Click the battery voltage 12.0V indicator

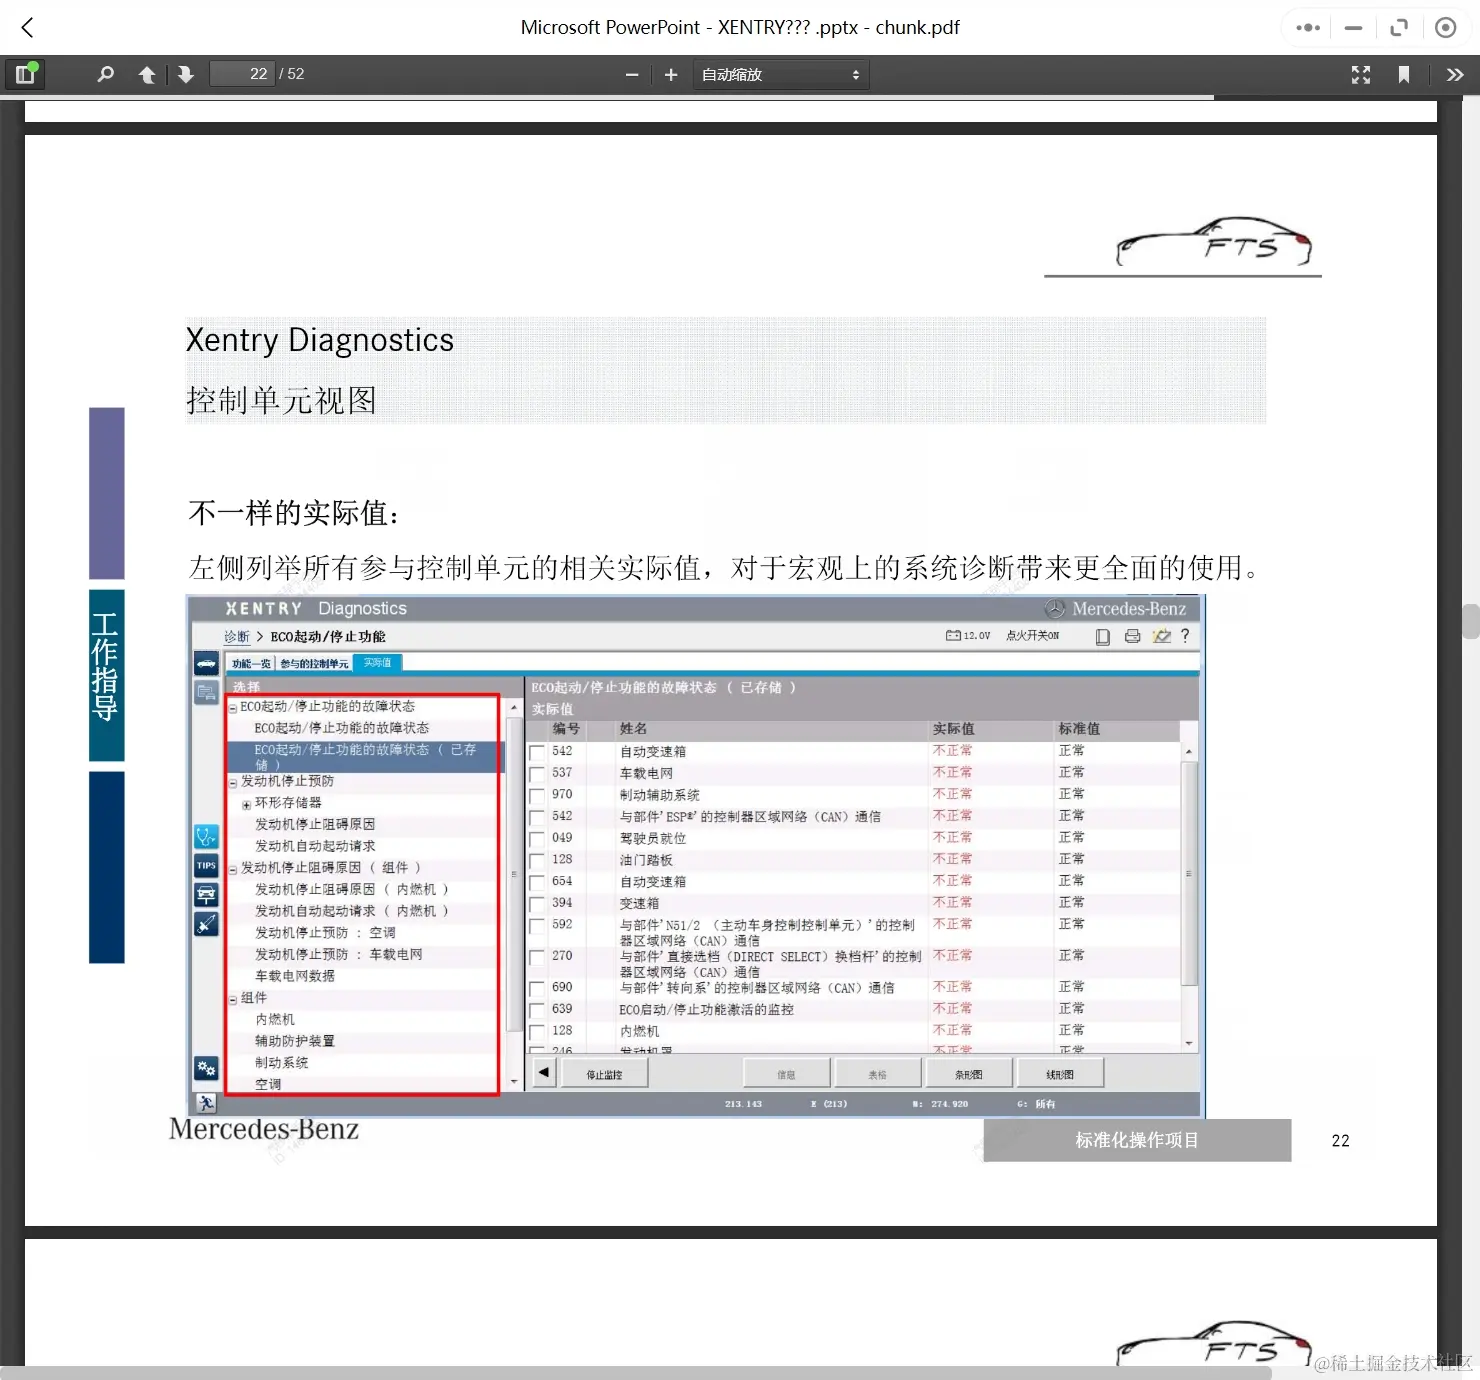[968, 636]
